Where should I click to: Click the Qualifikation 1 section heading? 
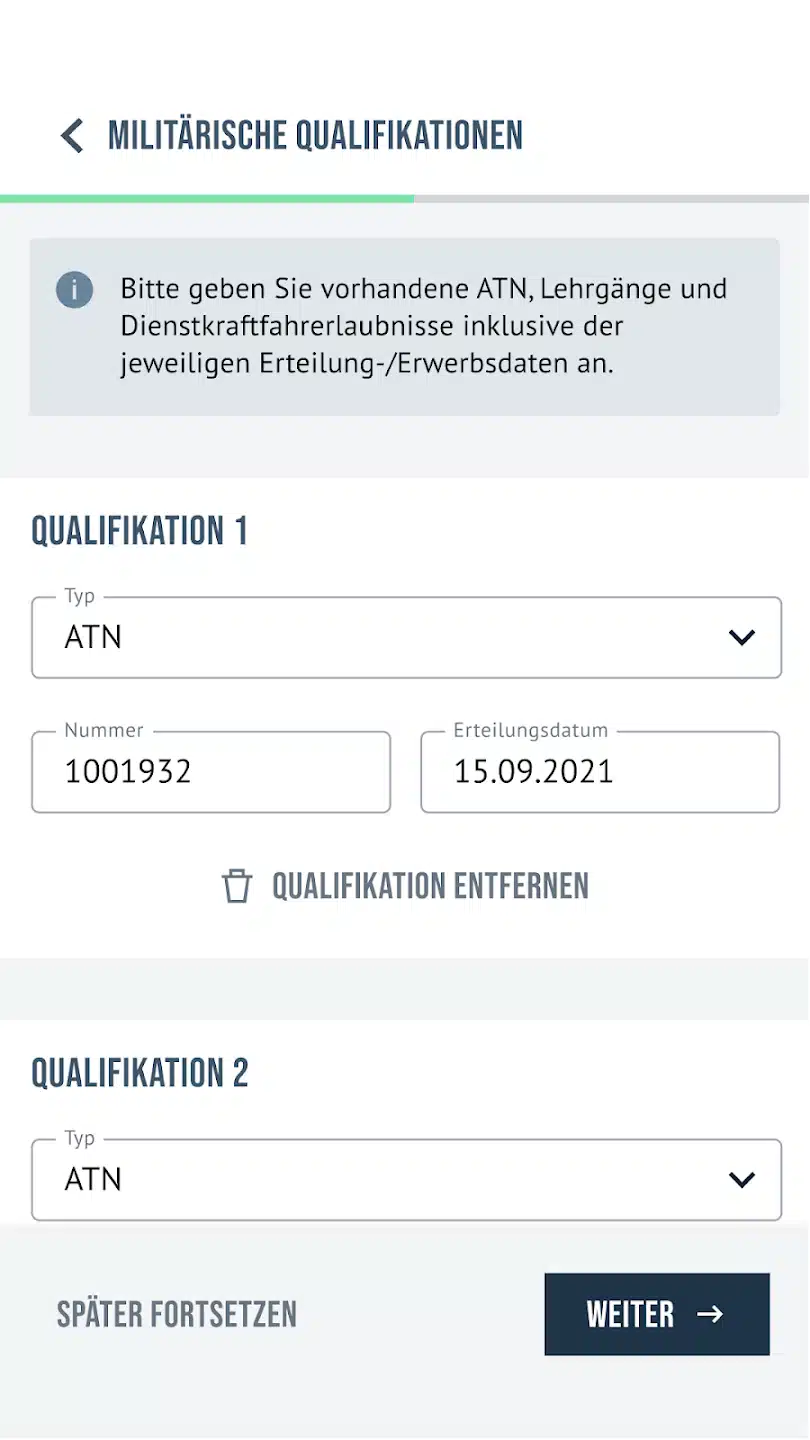coord(139,531)
